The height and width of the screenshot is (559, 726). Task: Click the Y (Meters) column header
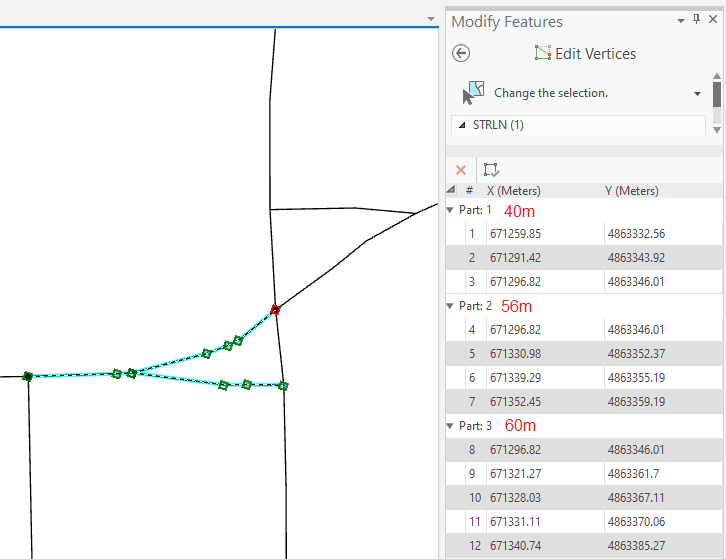click(x=632, y=190)
